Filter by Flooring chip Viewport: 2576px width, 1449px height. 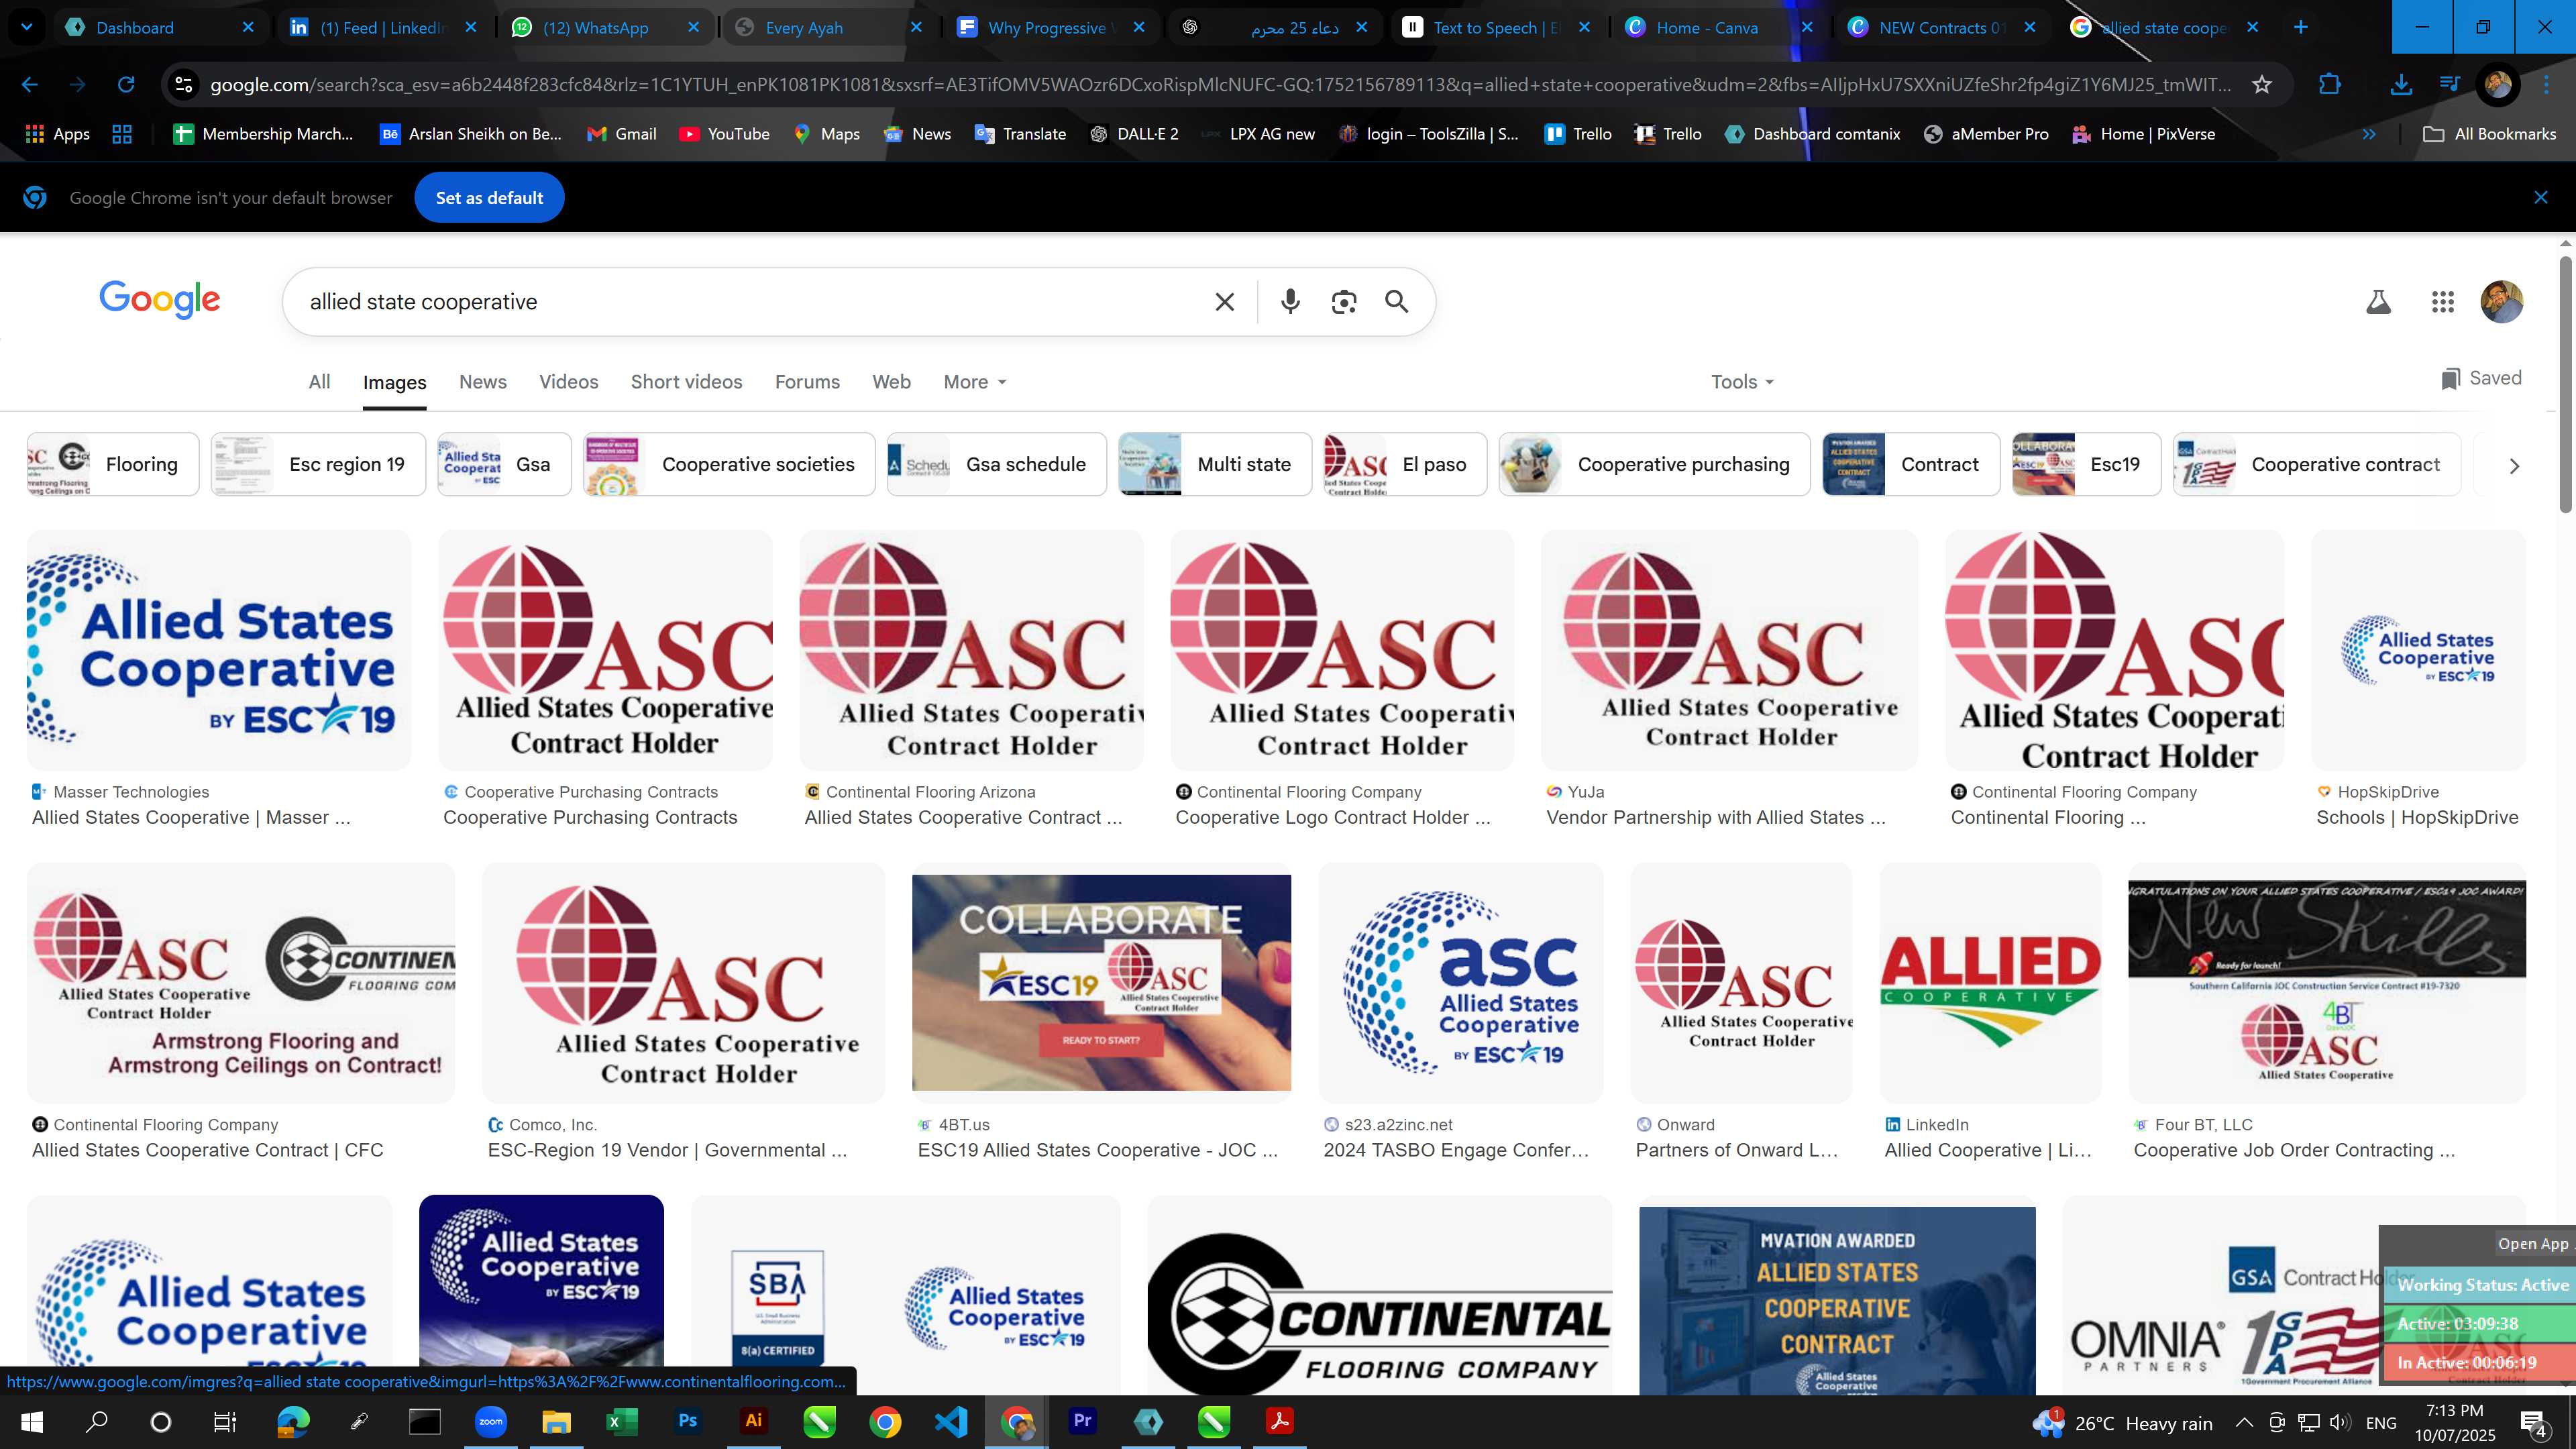coord(113,464)
